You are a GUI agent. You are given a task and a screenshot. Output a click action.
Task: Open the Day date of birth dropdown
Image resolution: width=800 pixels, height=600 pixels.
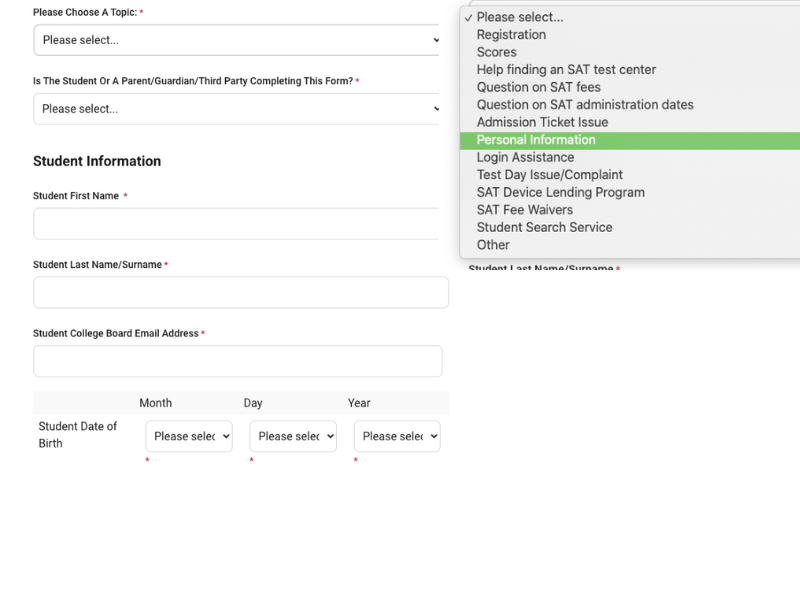click(x=293, y=436)
